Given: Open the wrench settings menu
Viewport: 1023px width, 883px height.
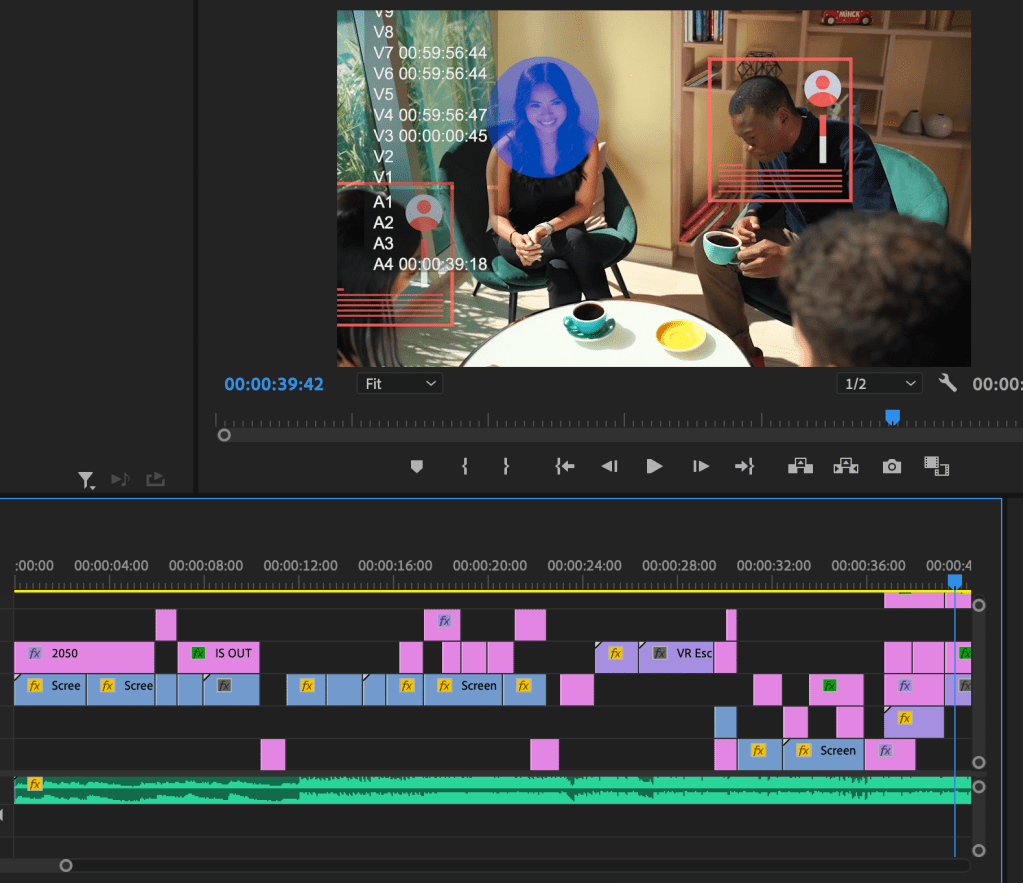Looking at the screenshot, I should 948,383.
